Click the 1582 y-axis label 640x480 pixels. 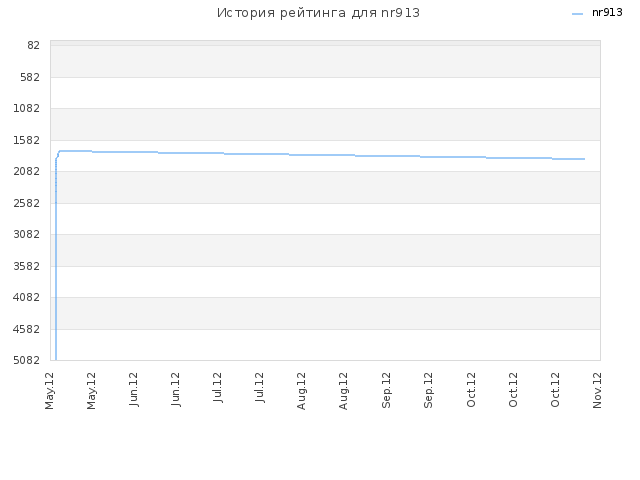click(x=27, y=140)
